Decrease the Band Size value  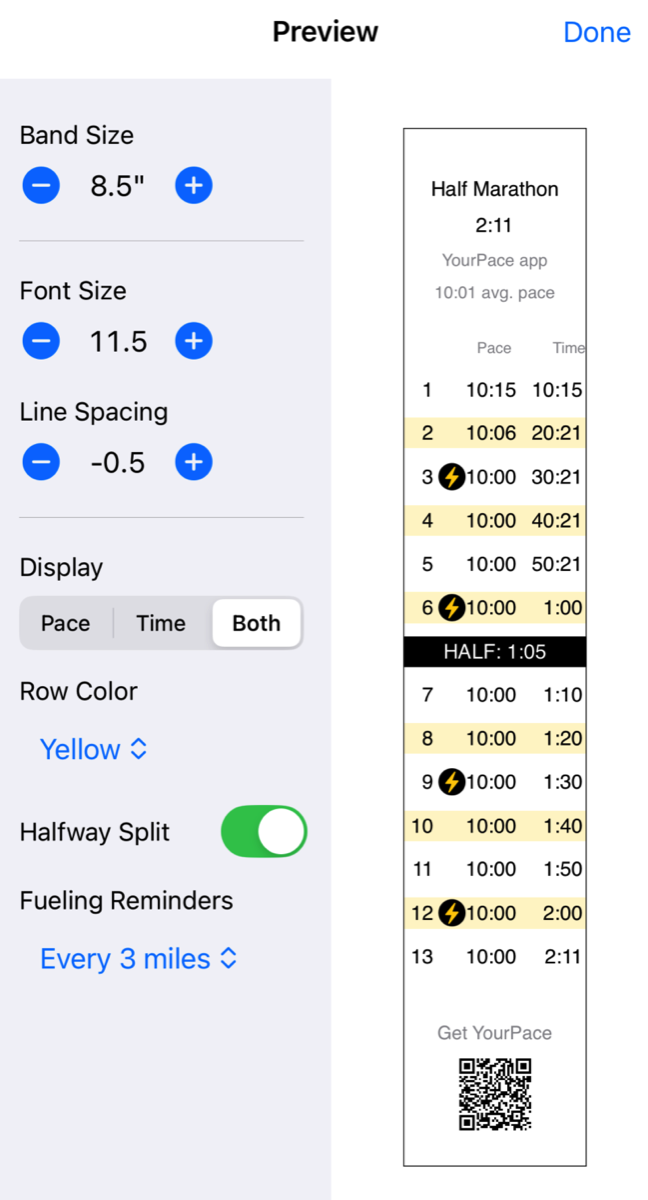(x=41, y=185)
